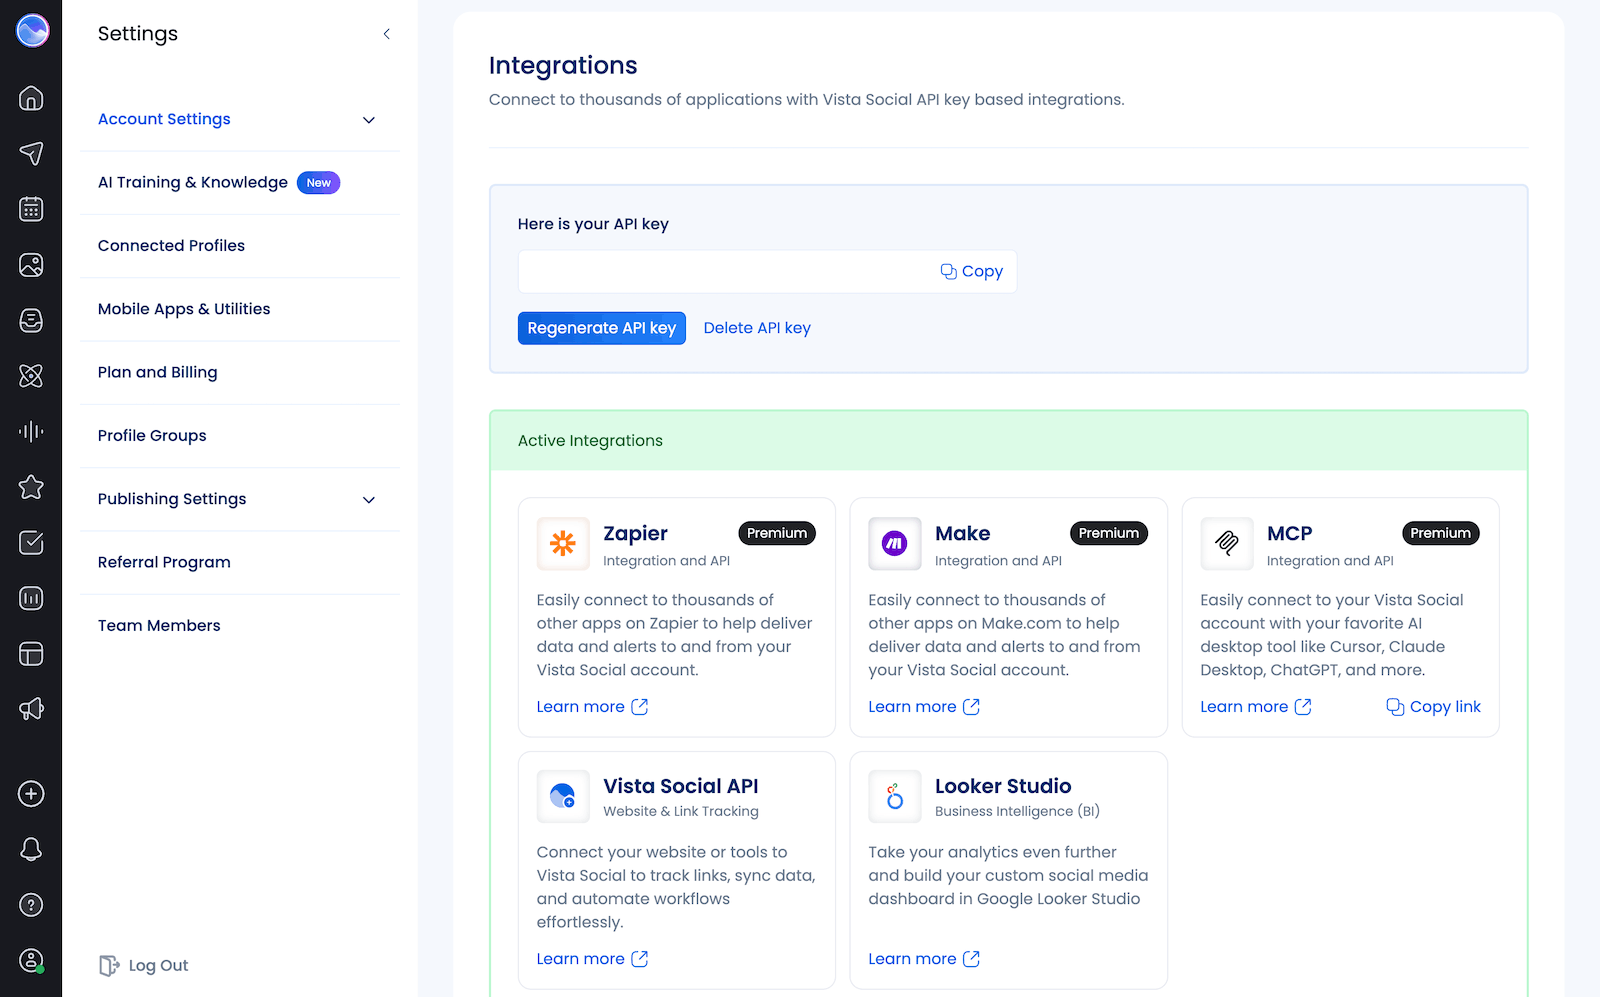Click the Regenerate API key button
The height and width of the screenshot is (997, 1600).
[x=602, y=328]
